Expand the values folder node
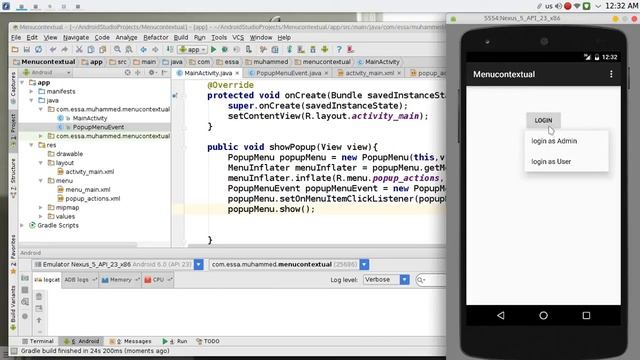Image resolution: width=640 pixels, height=360 pixels. (x=41, y=216)
